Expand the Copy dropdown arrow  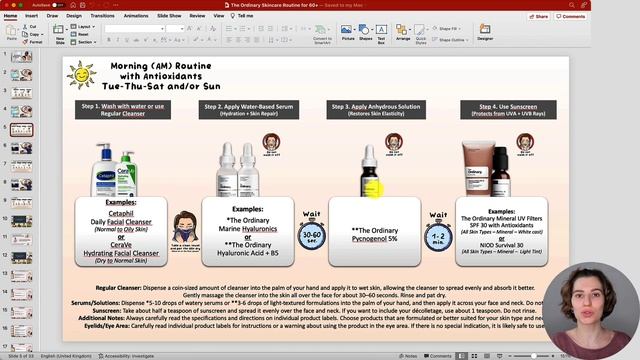pos(42,35)
